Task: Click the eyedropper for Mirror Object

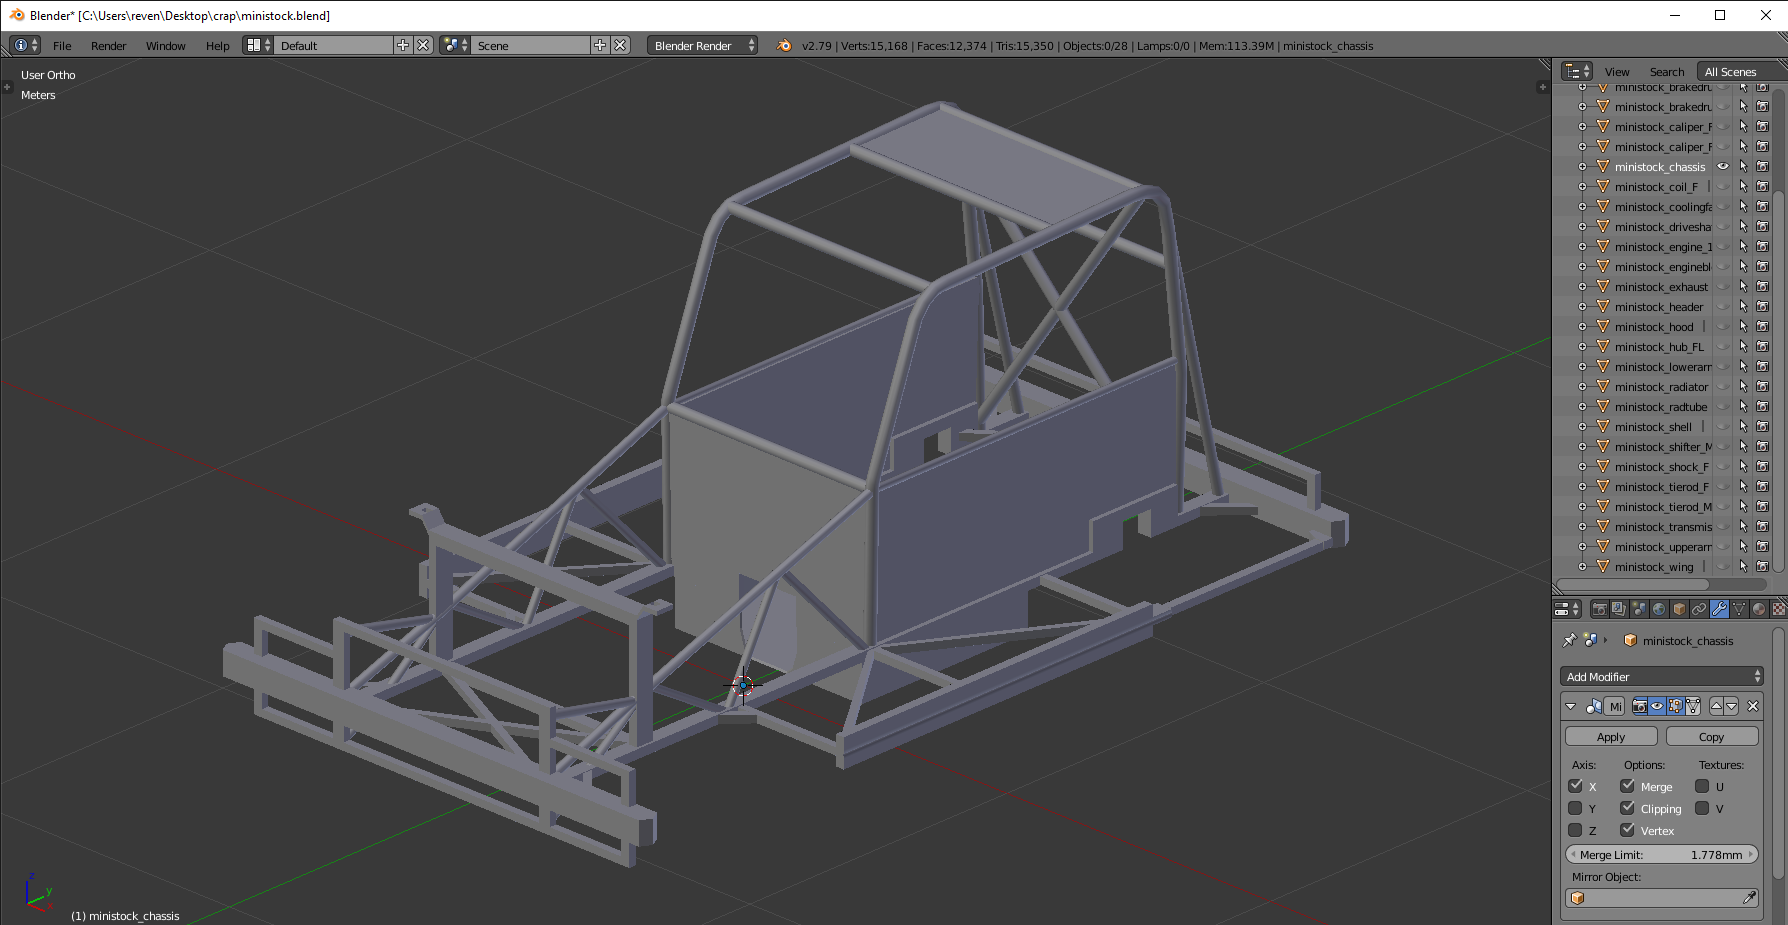Action: (x=1749, y=898)
